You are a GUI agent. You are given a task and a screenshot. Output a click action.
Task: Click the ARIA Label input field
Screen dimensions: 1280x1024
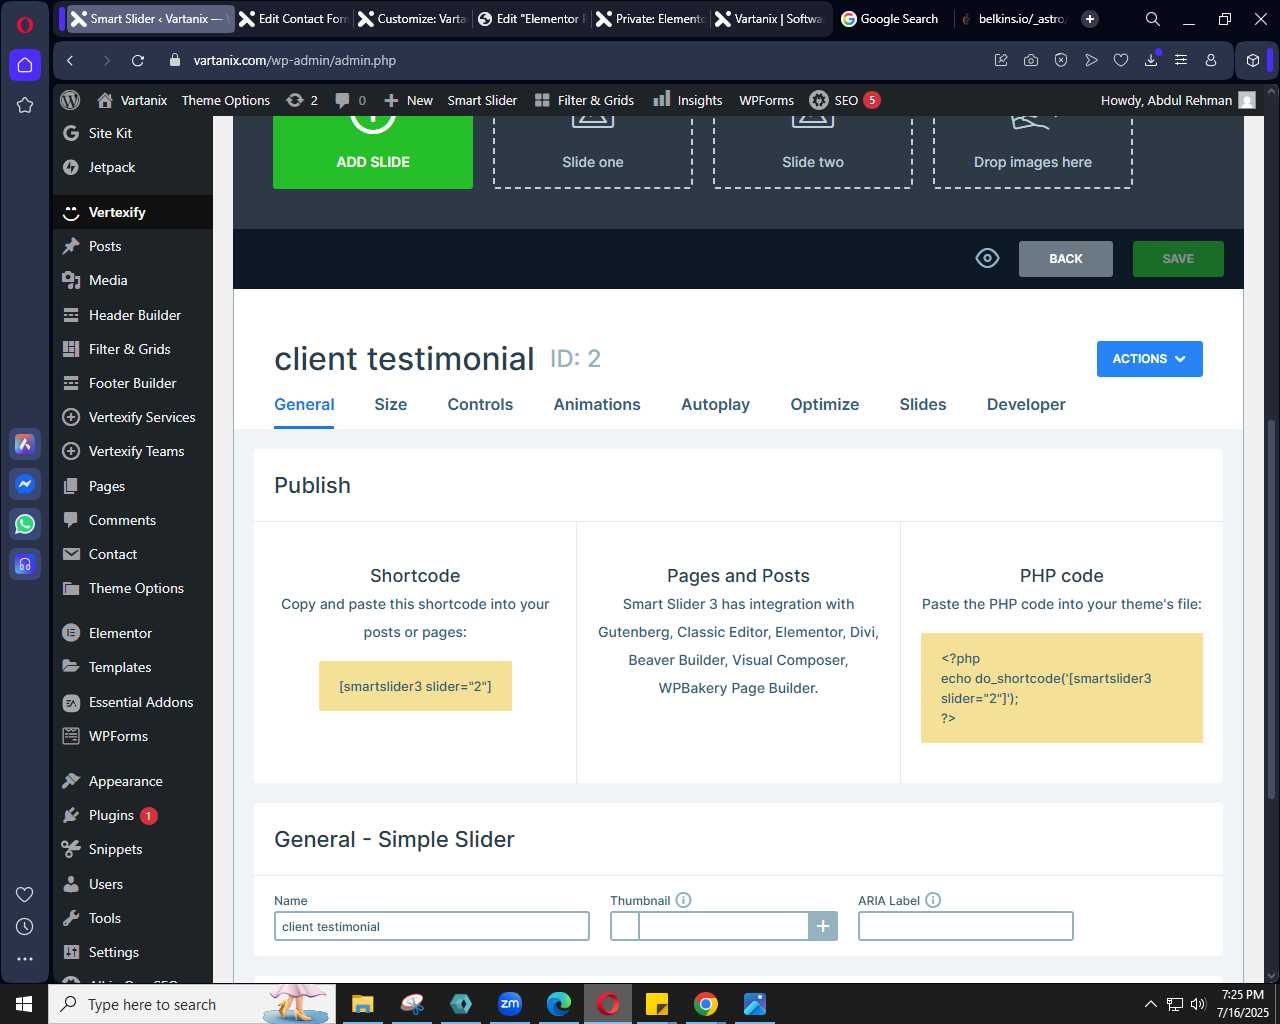point(966,926)
